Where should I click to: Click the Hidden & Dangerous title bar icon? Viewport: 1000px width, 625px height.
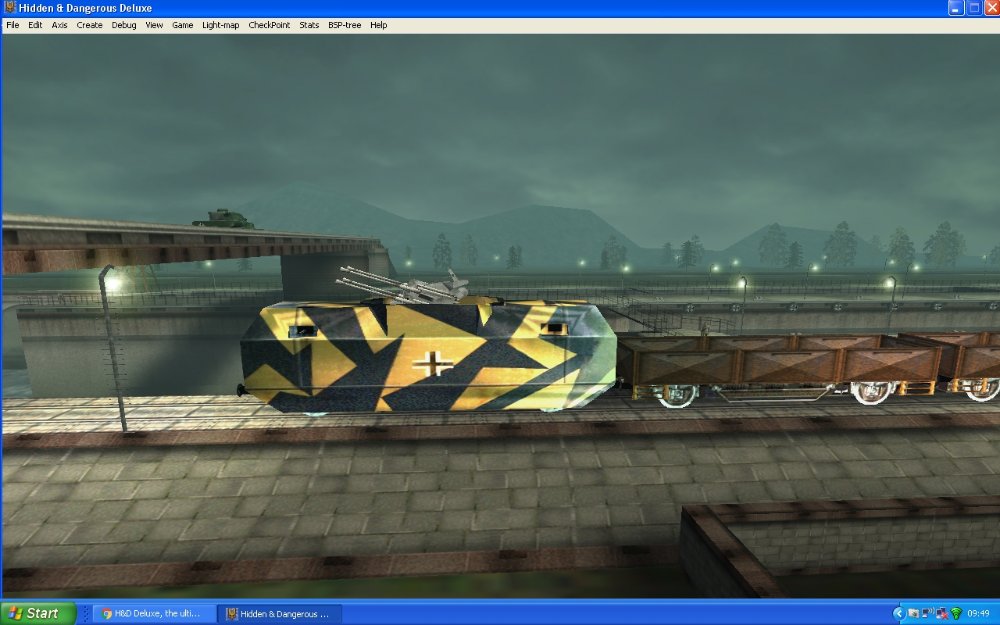tap(10, 8)
